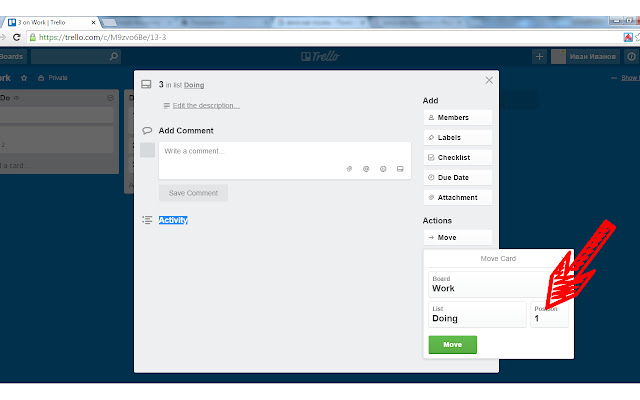Click the green padlock in address bar

(x=33, y=37)
